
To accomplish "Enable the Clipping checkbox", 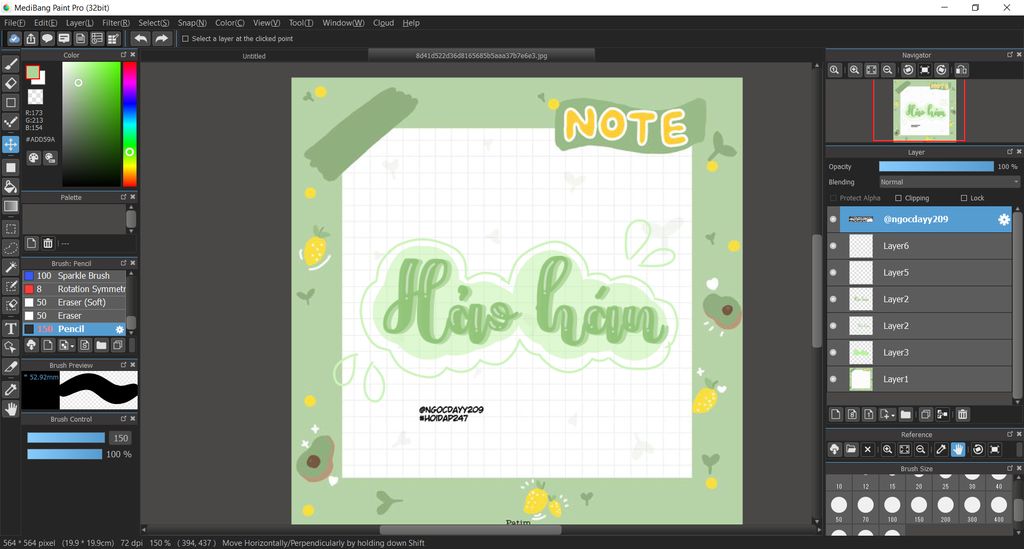I will coord(899,198).
